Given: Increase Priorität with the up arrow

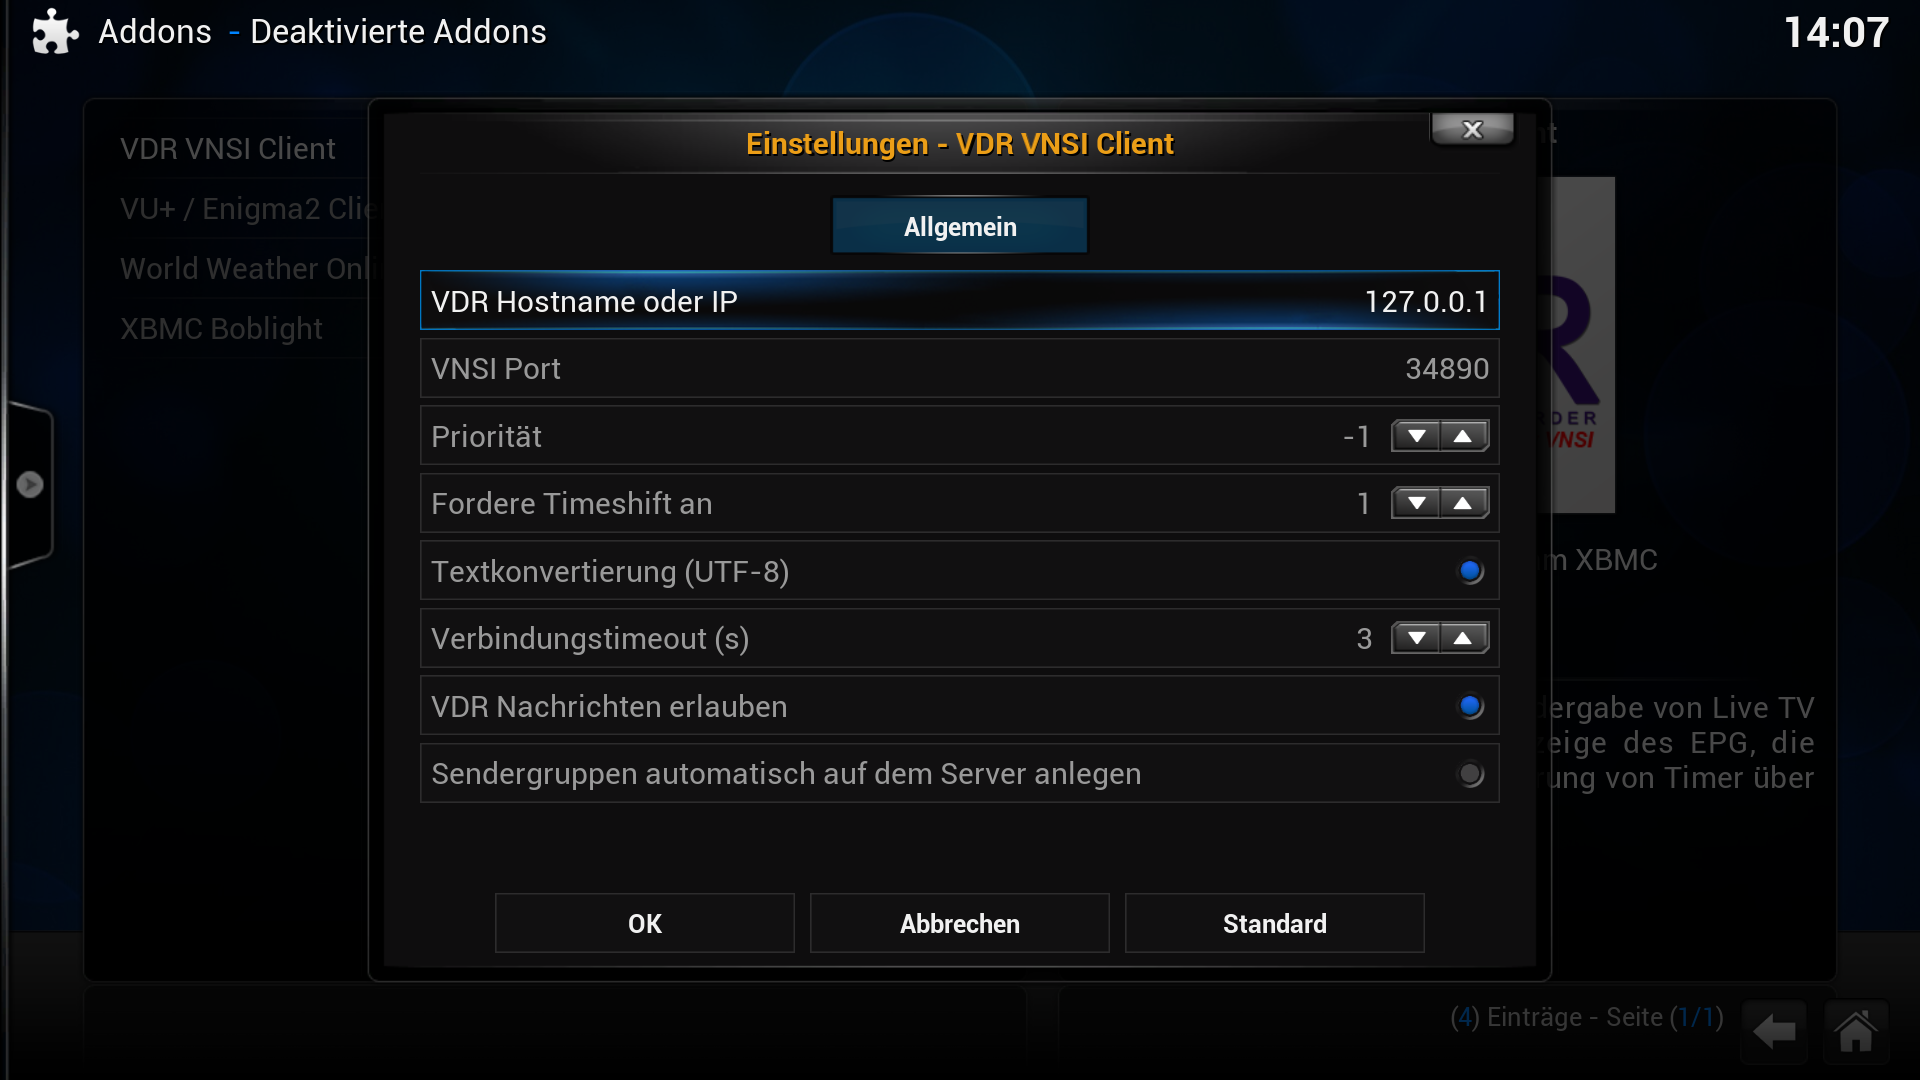Looking at the screenshot, I should 1463,436.
